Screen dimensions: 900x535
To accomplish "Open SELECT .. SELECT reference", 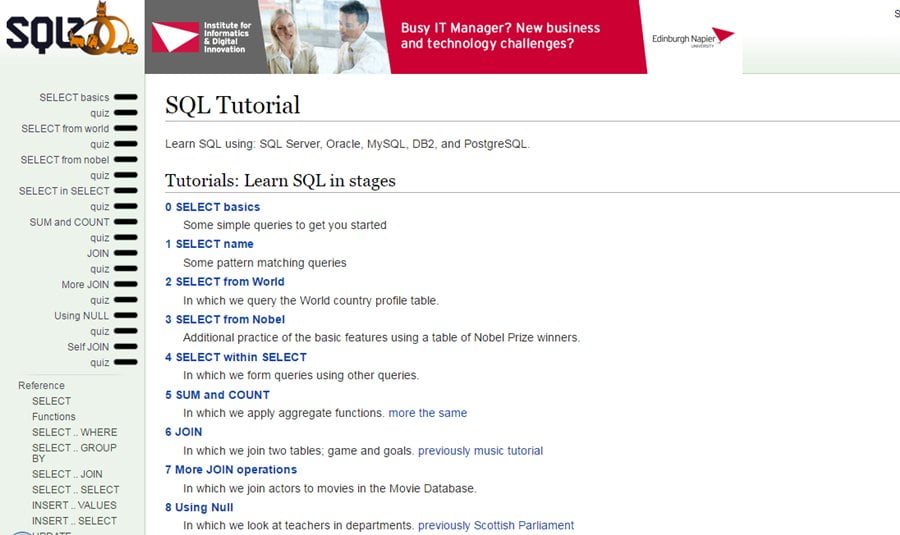I will click(76, 490).
